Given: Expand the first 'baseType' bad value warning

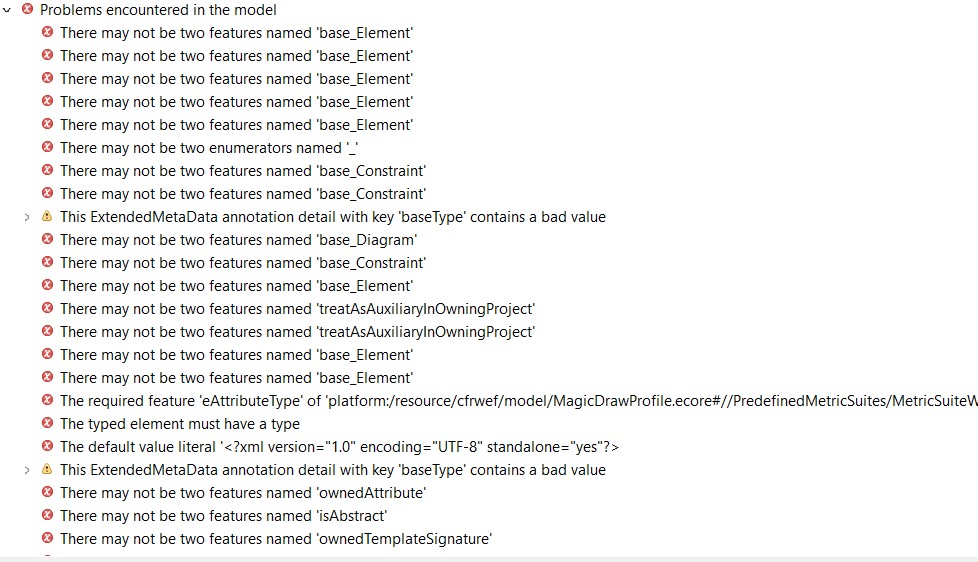Looking at the screenshot, I should (x=27, y=217).
